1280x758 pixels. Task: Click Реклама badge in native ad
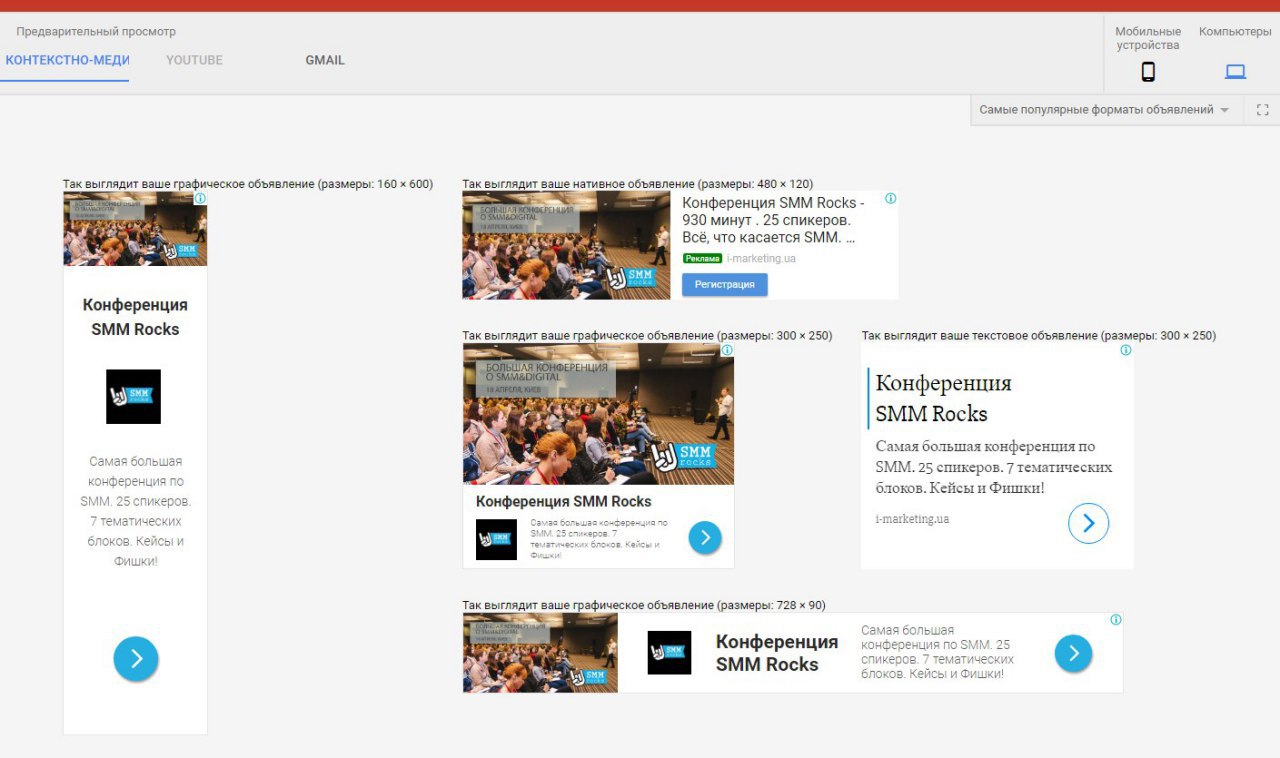pyautogui.click(x=703, y=258)
